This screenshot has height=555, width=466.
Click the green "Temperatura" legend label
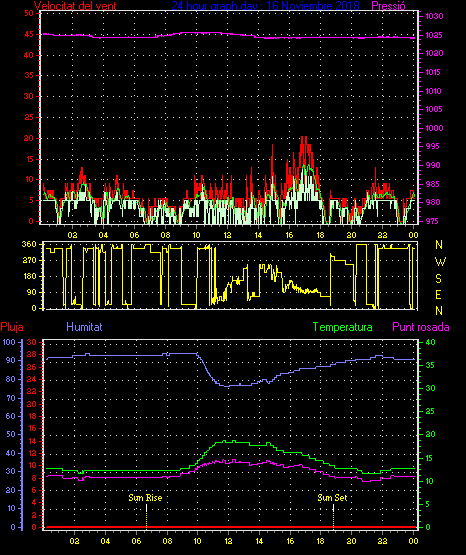click(x=342, y=327)
